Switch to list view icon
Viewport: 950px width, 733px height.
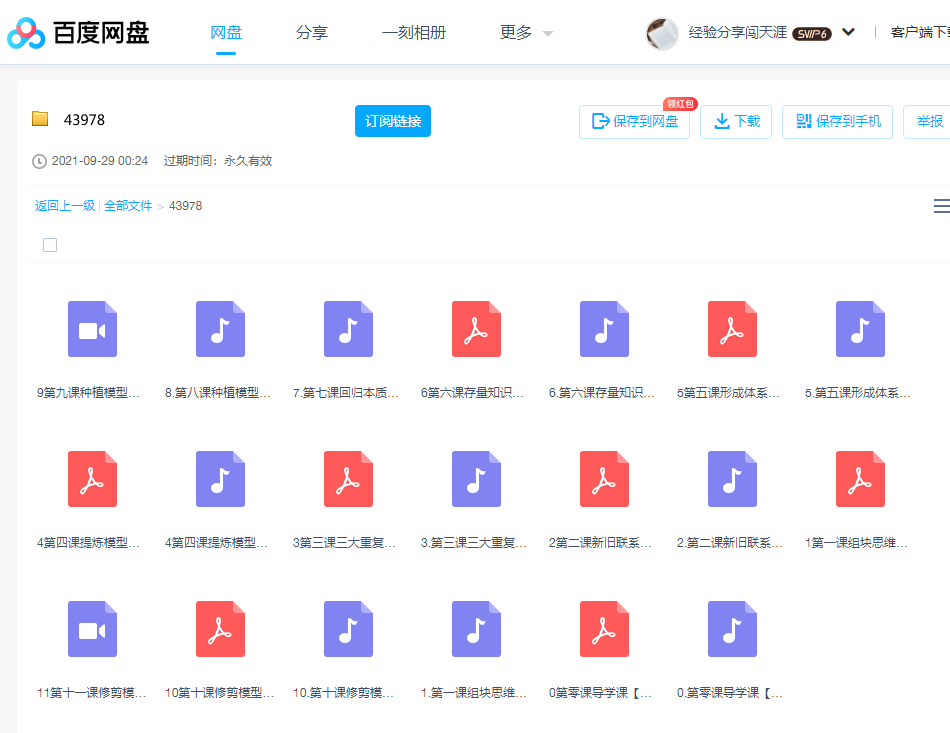click(x=942, y=206)
